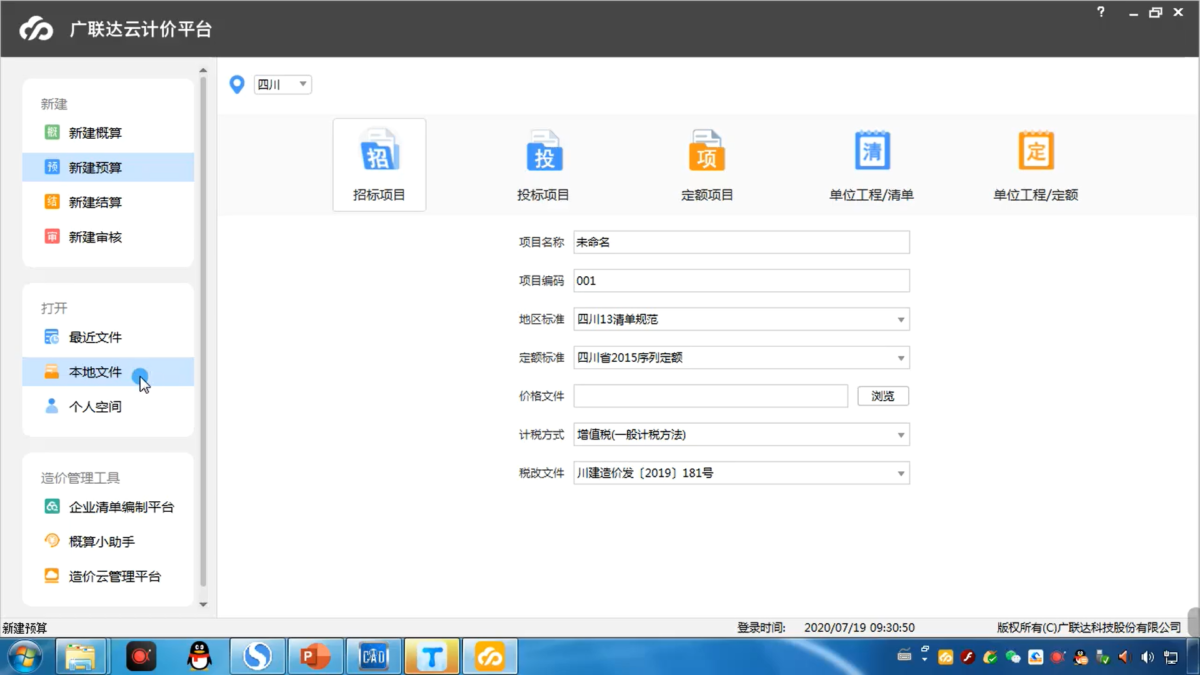Click the 本地文件 folder icon
This screenshot has width=1200, height=675.
pyautogui.click(x=52, y=372)
